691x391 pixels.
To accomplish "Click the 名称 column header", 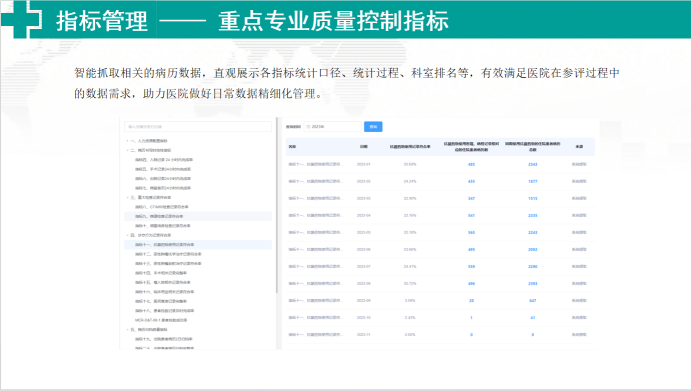I will (x=292, y=147).
